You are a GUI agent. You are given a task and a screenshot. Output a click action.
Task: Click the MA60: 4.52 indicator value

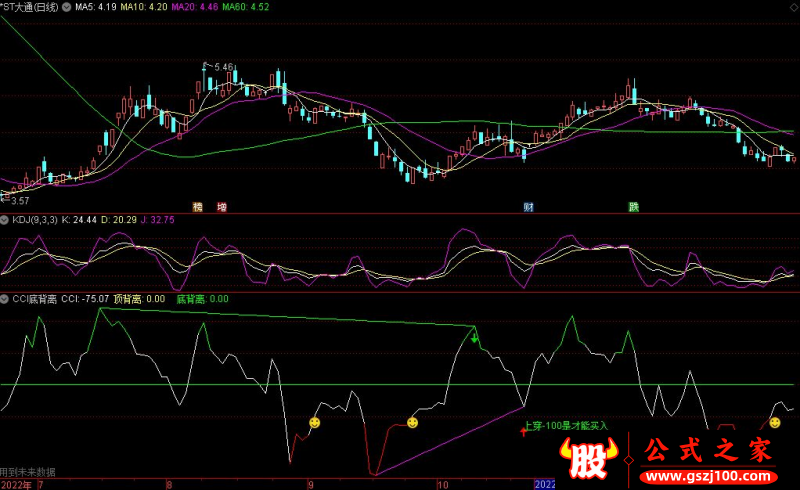[x=246, y=7]
